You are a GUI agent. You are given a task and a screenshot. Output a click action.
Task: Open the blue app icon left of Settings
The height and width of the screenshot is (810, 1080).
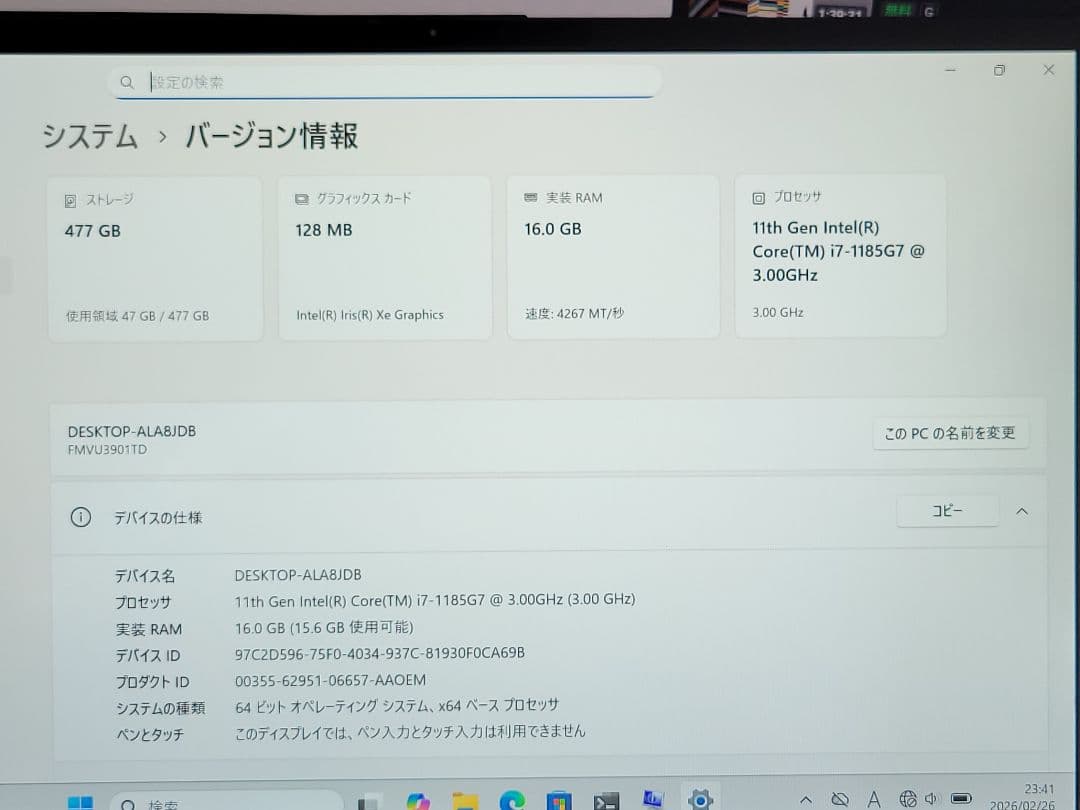653,799
